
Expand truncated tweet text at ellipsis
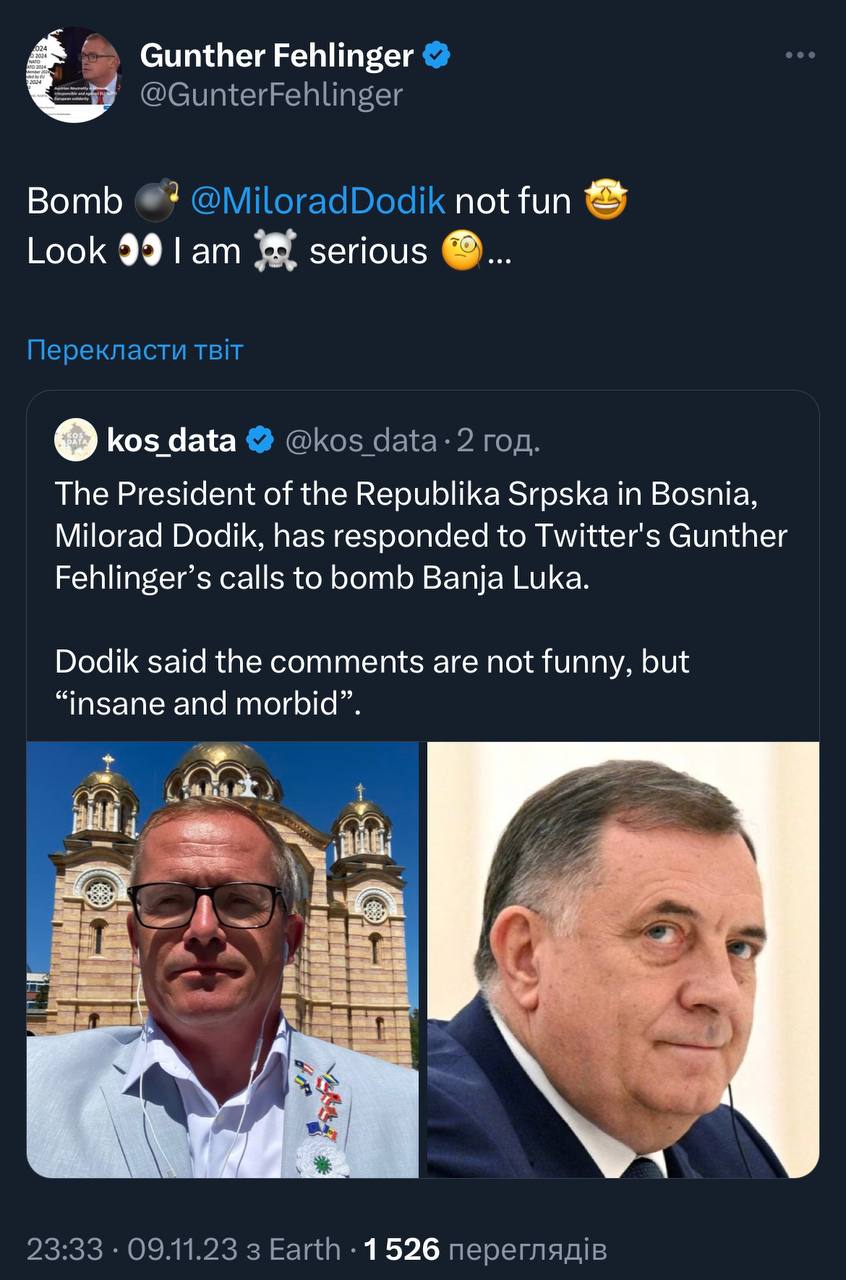click(499, 253)
